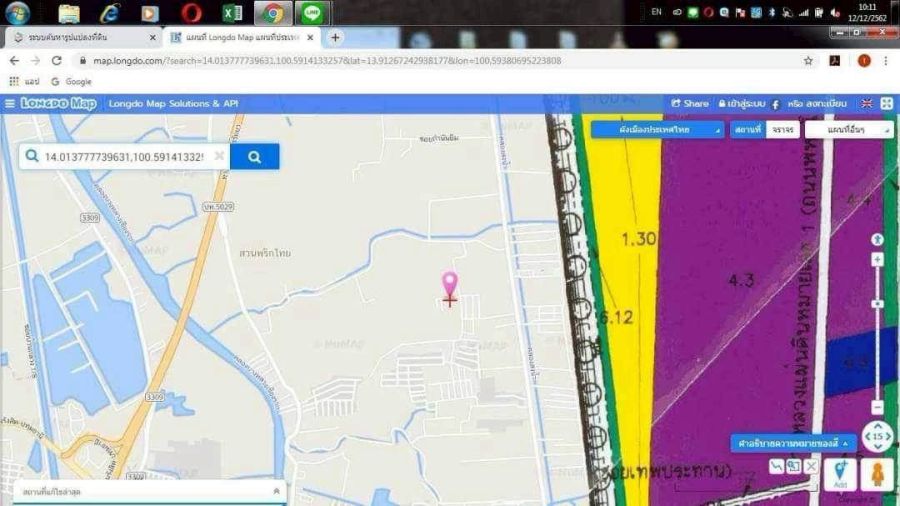Open the other maps dropdown
Screen dimensions: 900x506
pos(849,130)
